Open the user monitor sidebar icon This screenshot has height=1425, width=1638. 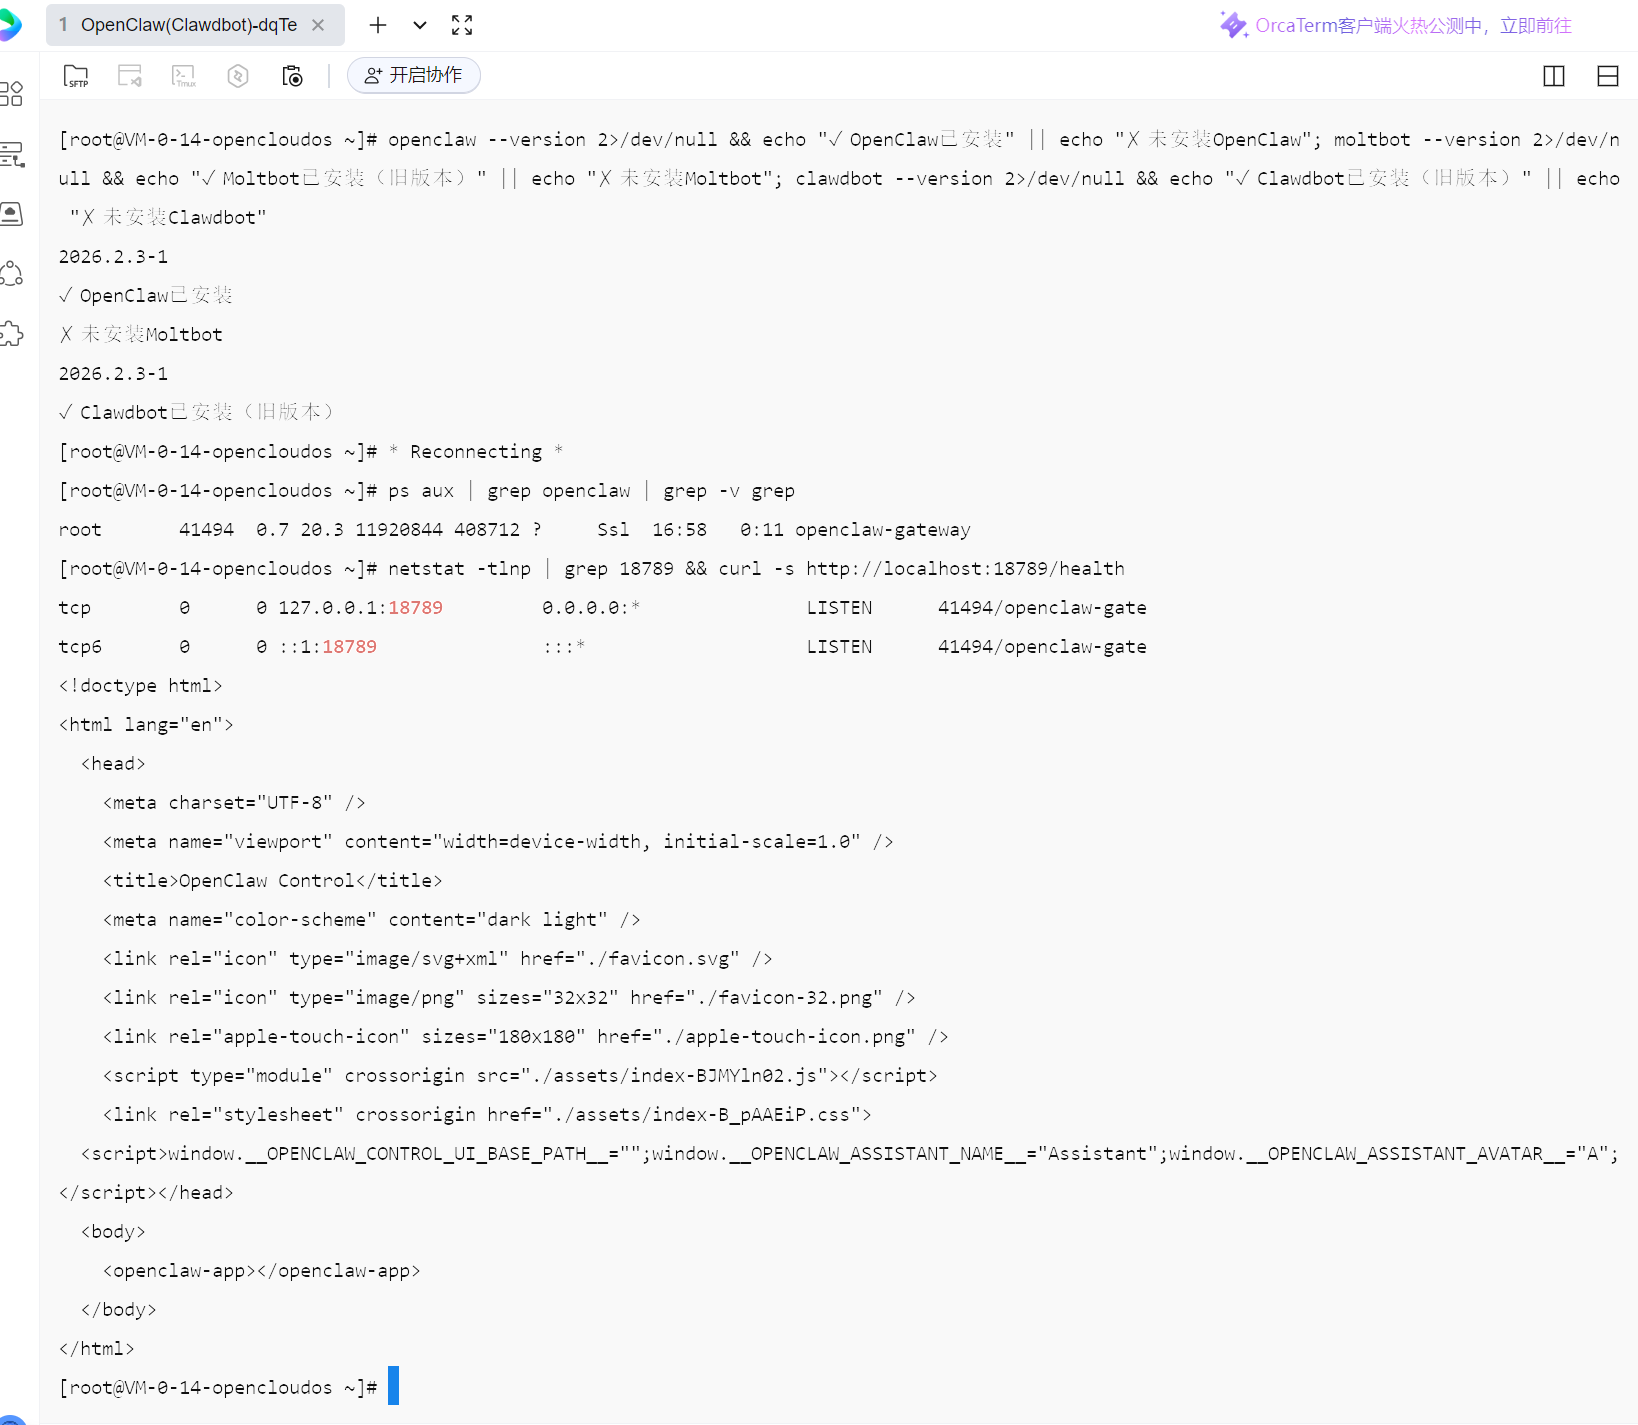click(x=11, y=213)
